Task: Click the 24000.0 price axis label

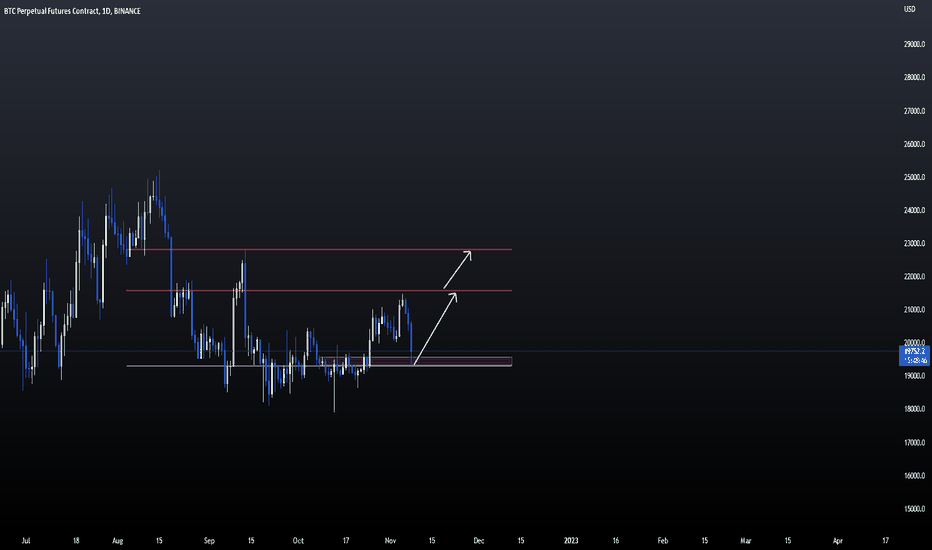Action: click(914, 210)
